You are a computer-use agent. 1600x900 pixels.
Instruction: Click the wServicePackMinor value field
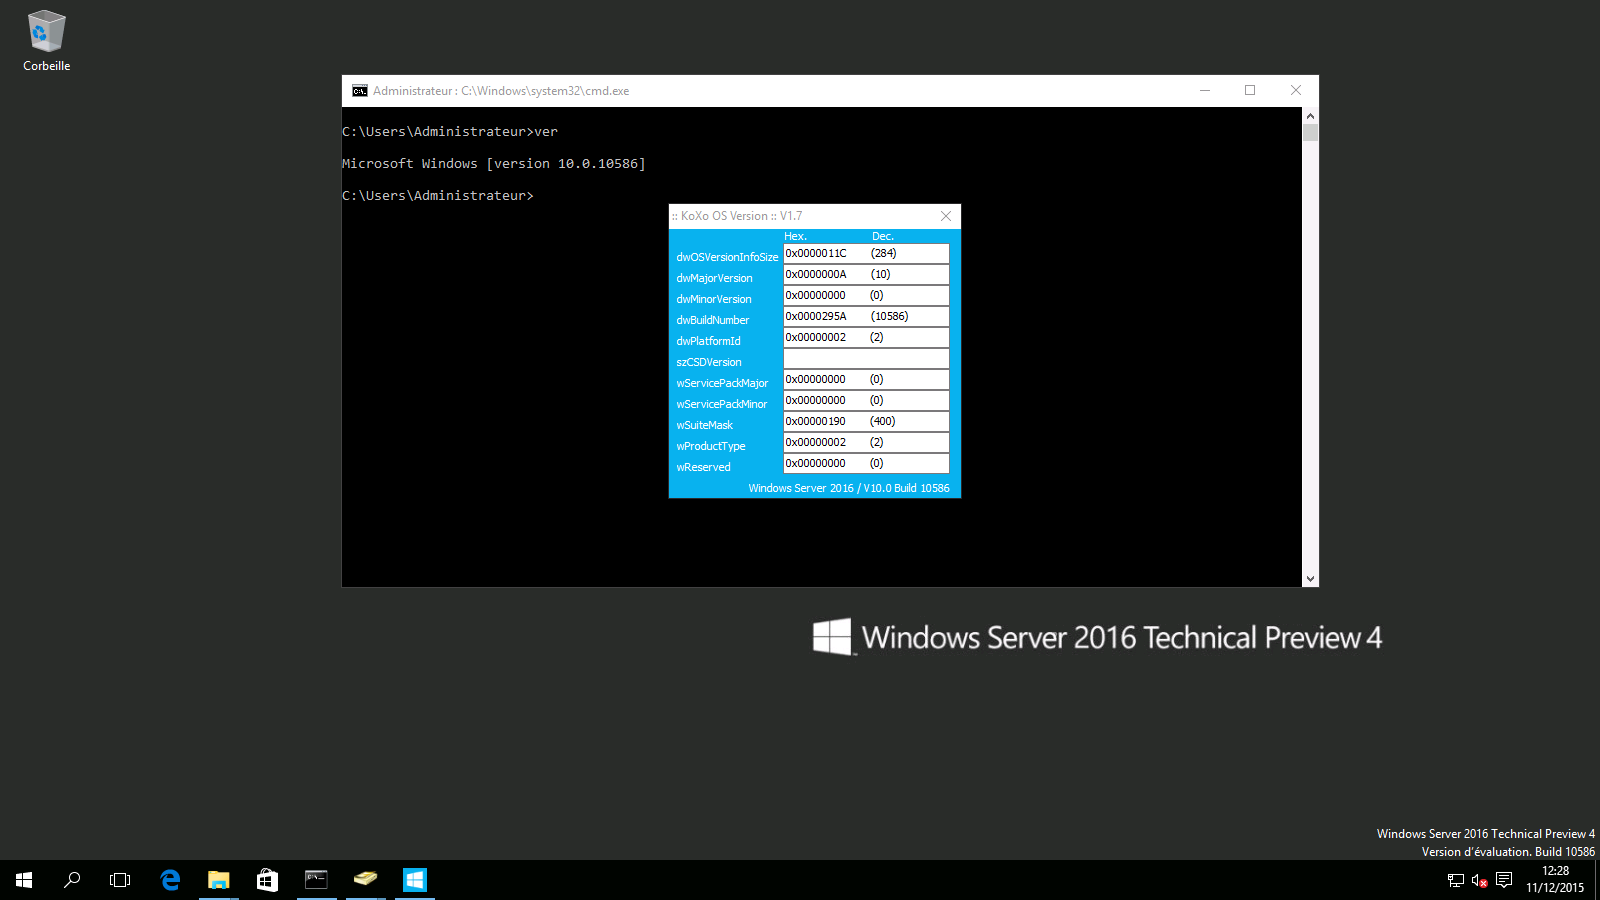tap(866, 401)
